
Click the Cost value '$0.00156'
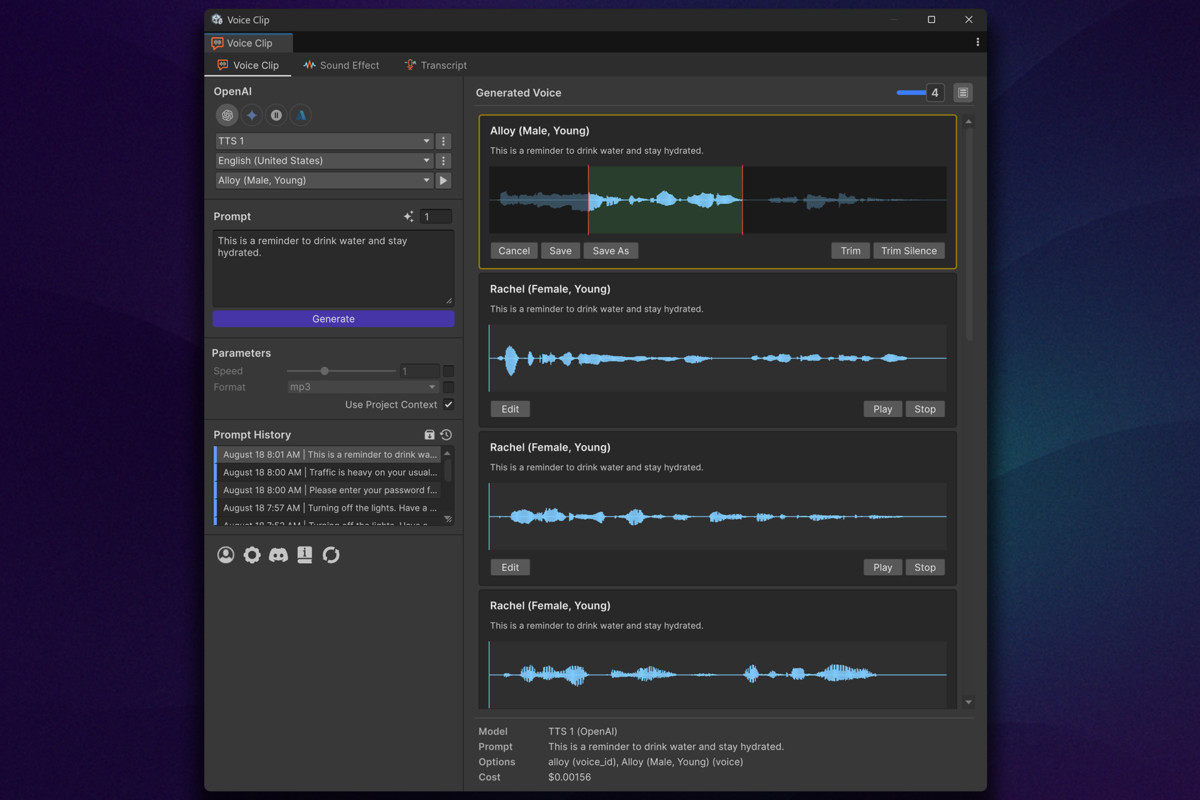[569, 777]
